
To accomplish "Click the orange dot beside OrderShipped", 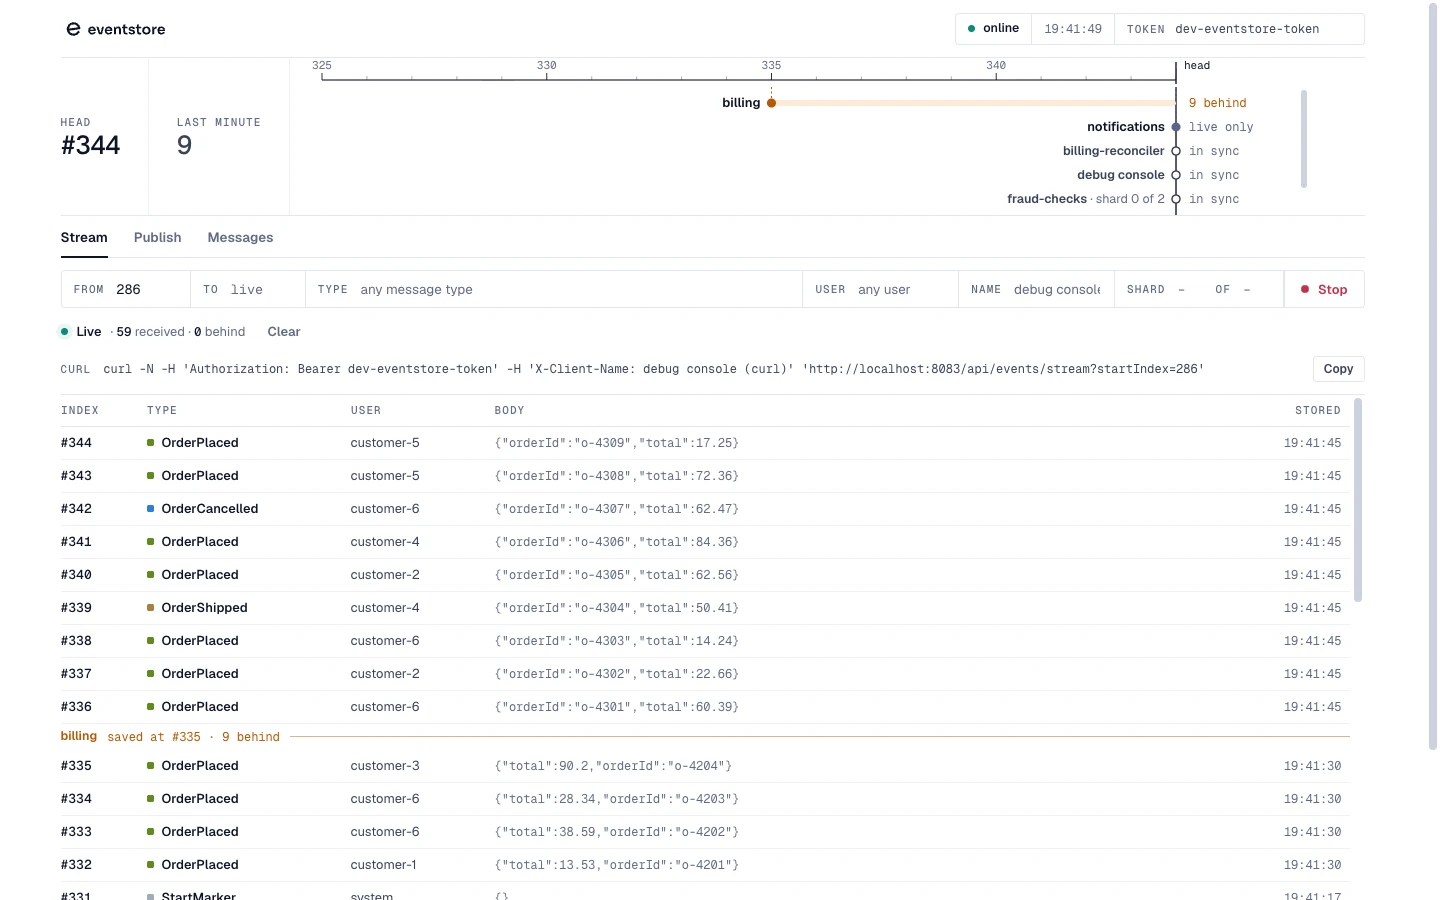I will (x=151, y=608).
